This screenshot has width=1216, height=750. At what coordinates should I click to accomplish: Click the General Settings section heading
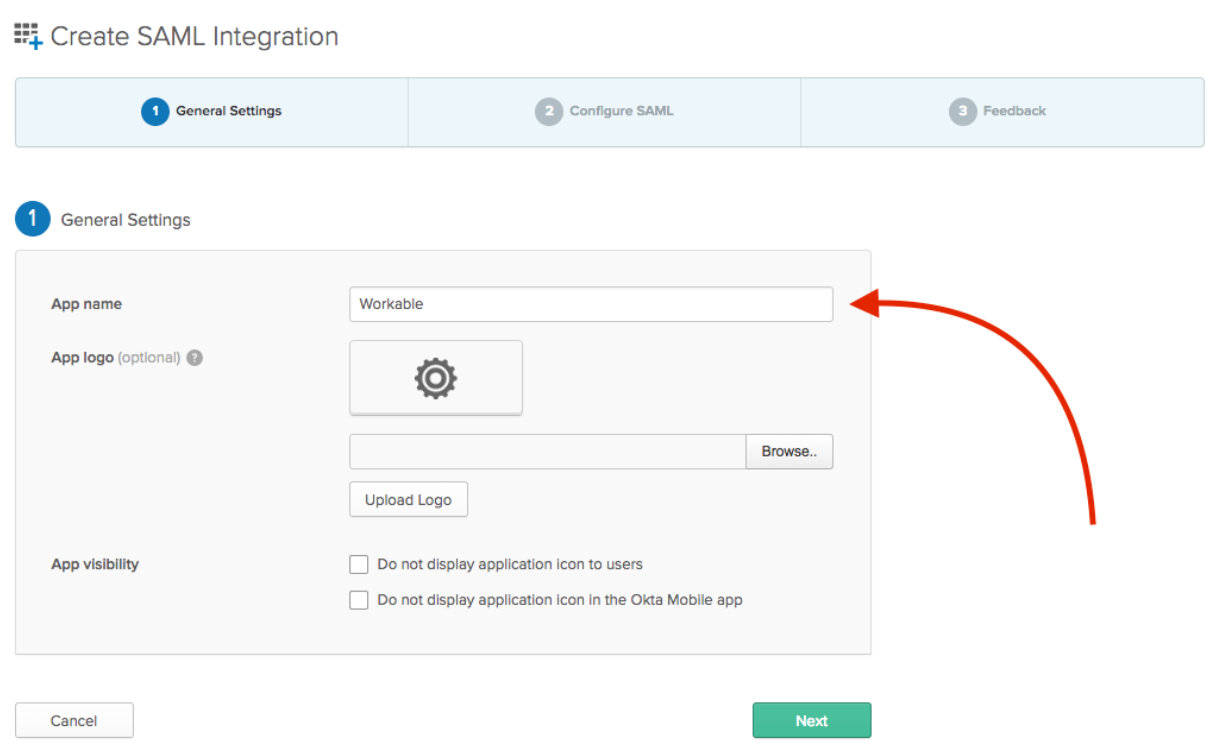tap(125, 220)
